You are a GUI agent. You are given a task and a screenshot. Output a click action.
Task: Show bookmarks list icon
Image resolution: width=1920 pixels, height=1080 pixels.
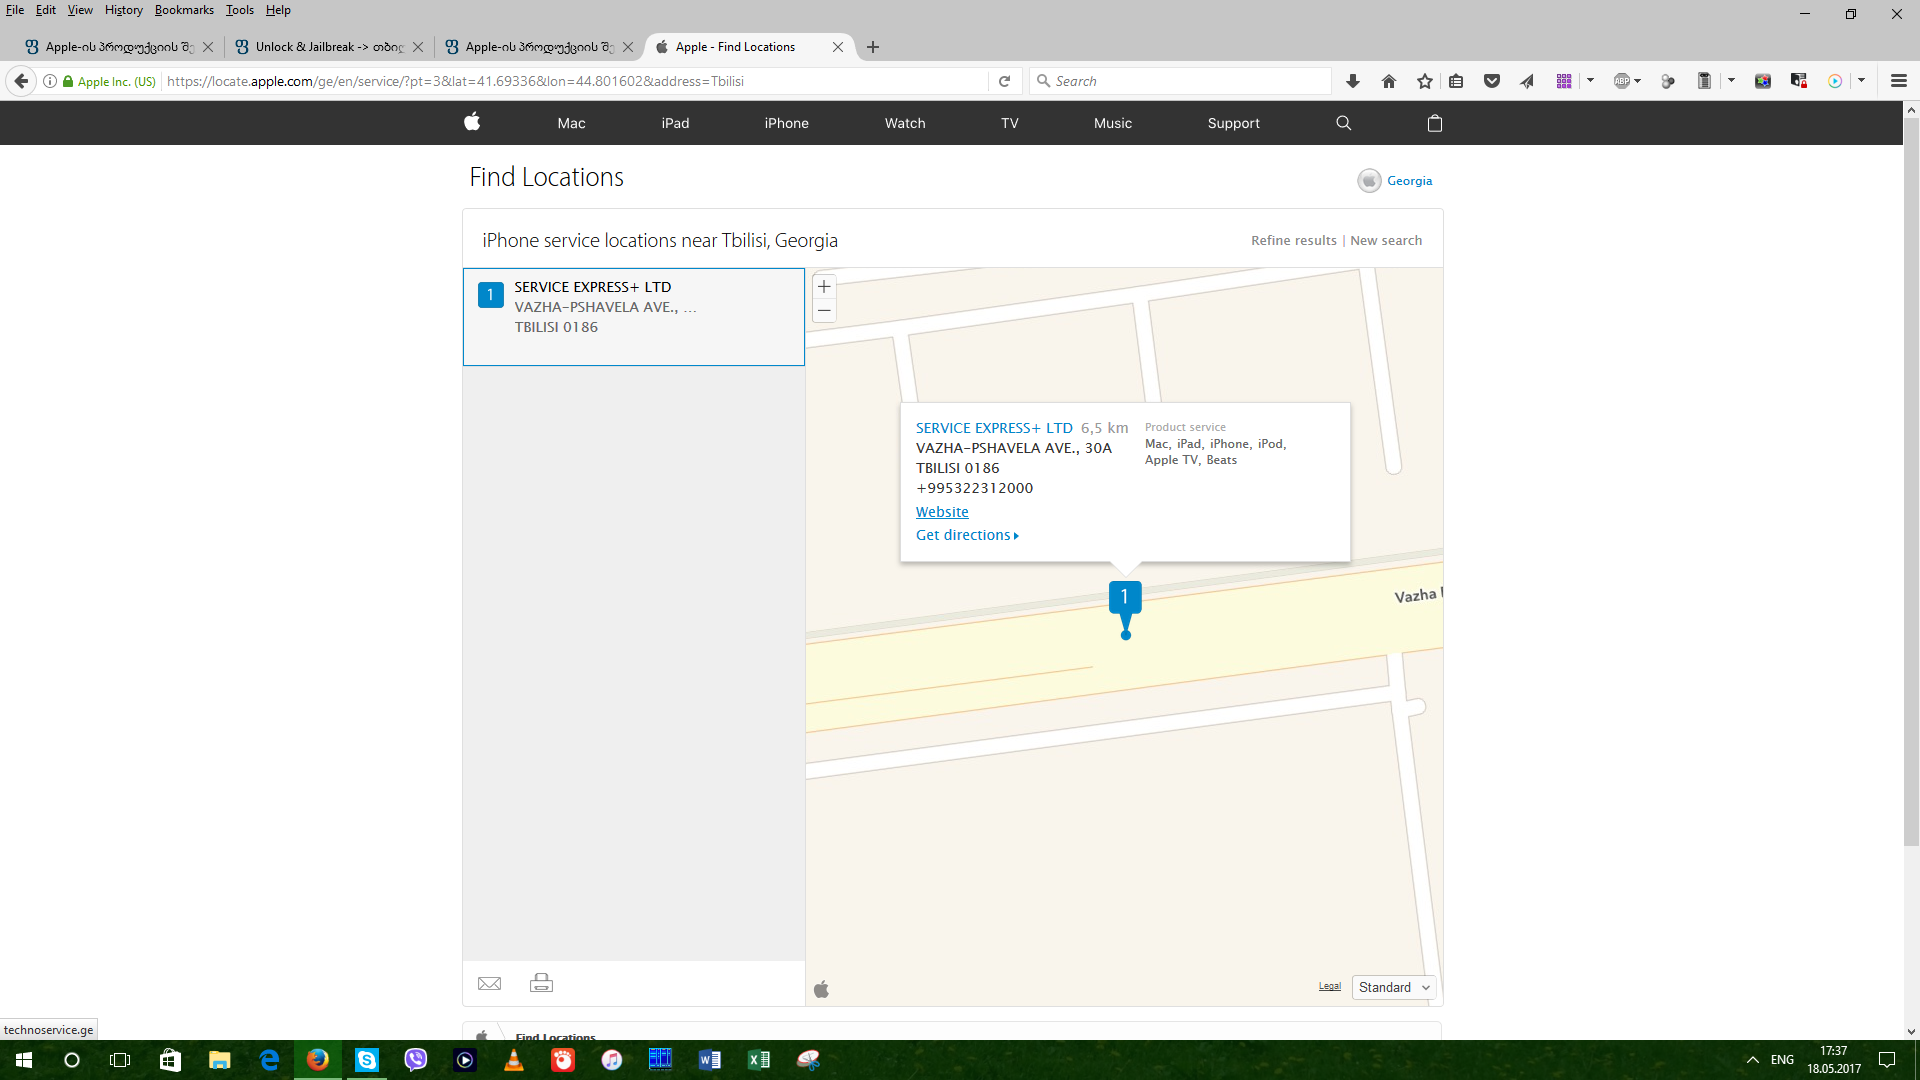[1456, 81]
